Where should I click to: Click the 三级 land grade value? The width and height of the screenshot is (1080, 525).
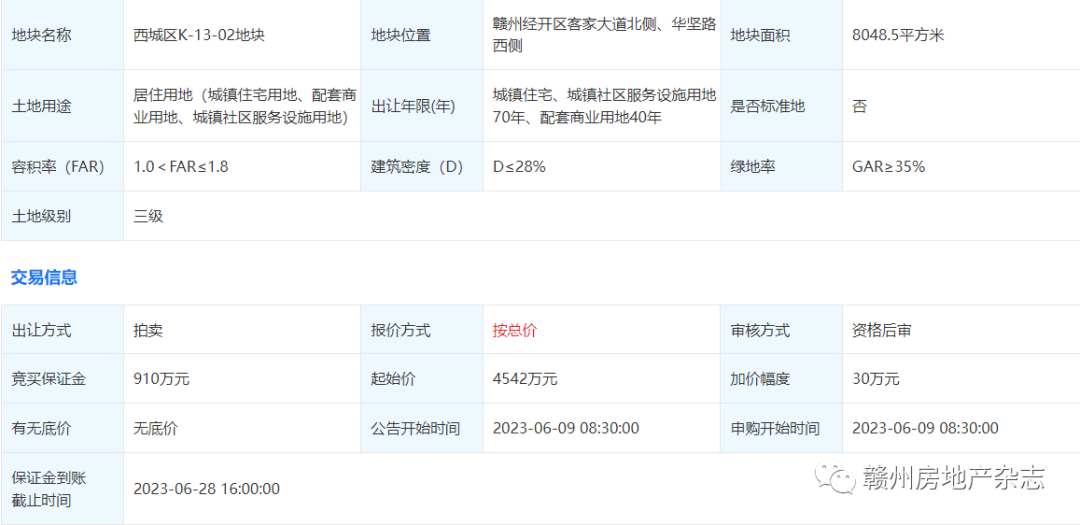click(x=148, y=216)
